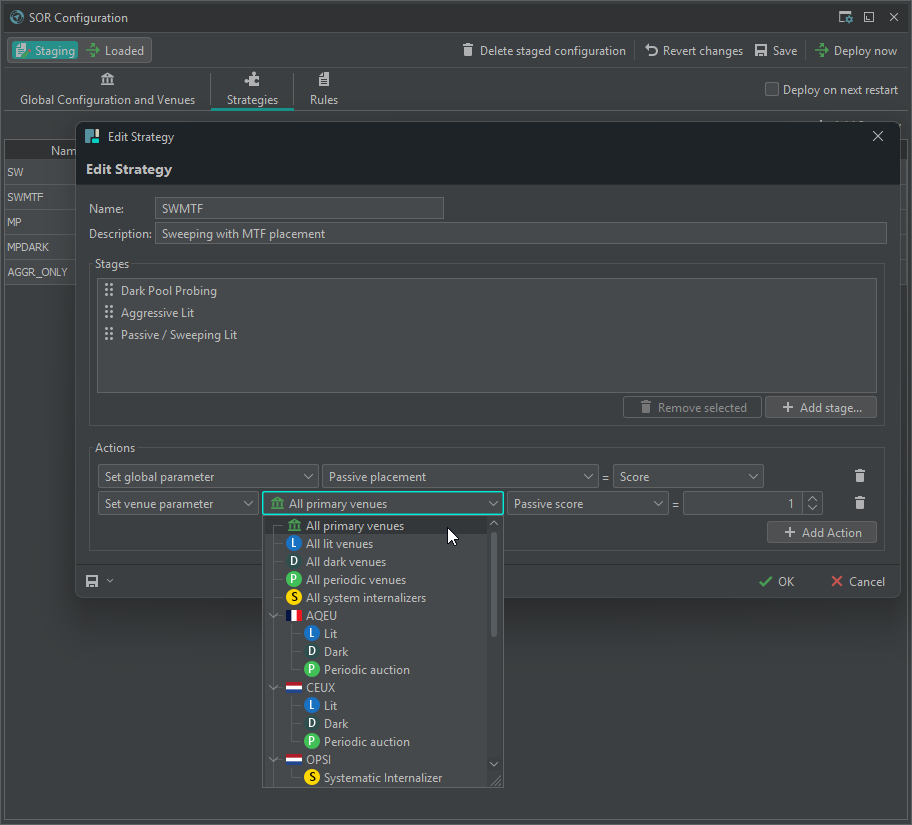Open the Passive score parameter dropdown
The image size is (912, 825).
[587, 504]
